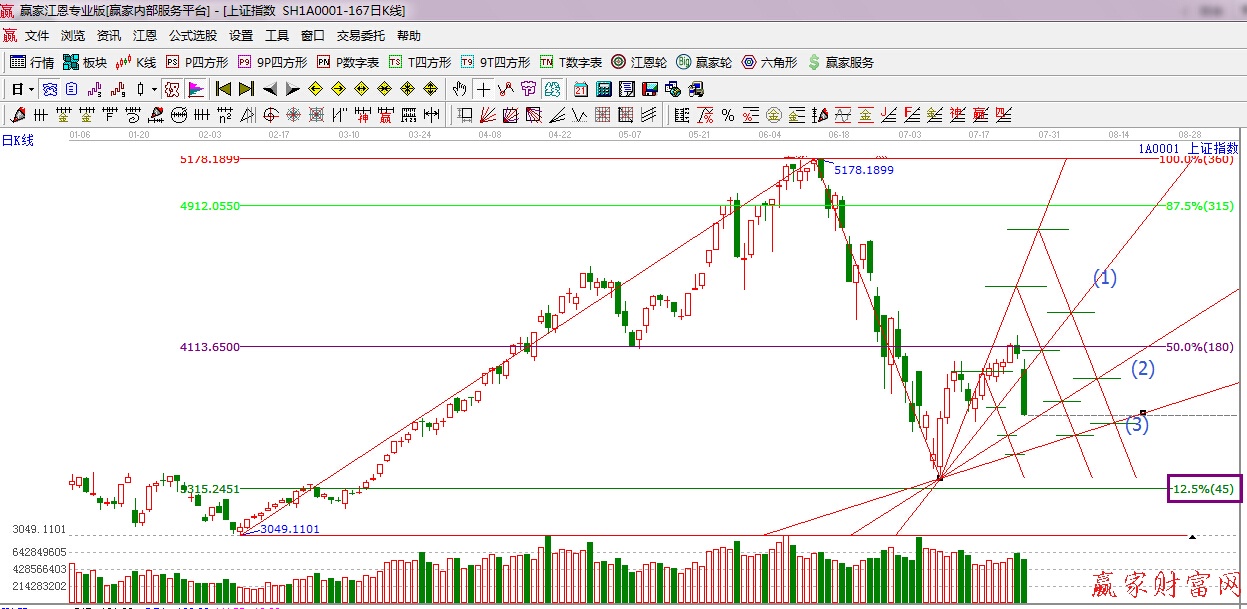Select the hand pan tool
Viewport: 1247px width, 609px height.
[x=459, y=89]
